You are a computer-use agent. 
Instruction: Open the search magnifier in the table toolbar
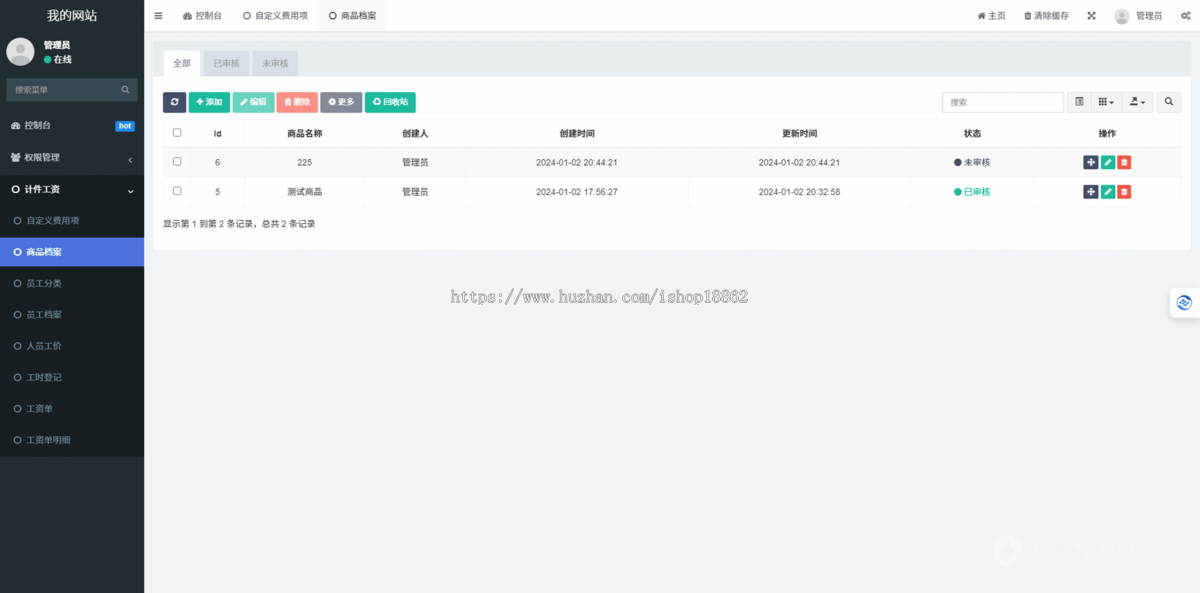(1168, 102)
